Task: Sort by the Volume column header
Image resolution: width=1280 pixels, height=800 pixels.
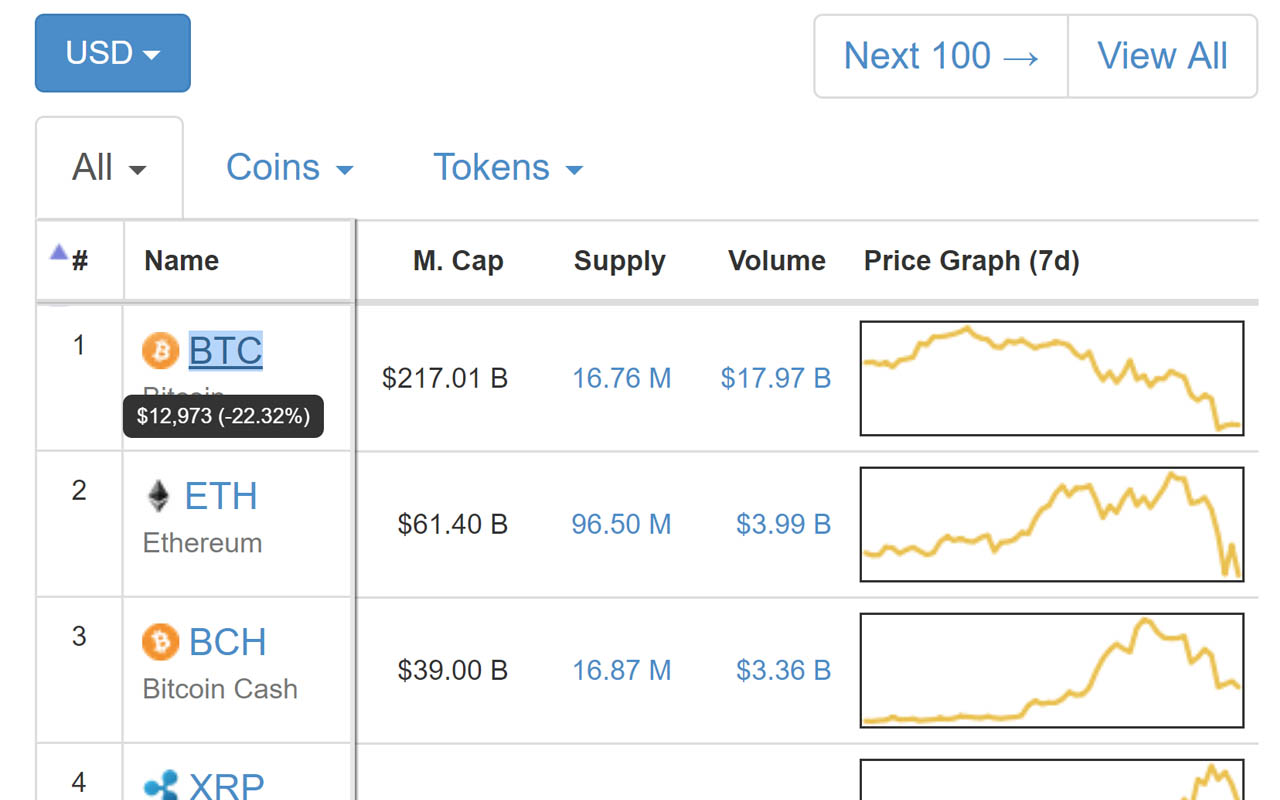Action: (x=776, y=261)
